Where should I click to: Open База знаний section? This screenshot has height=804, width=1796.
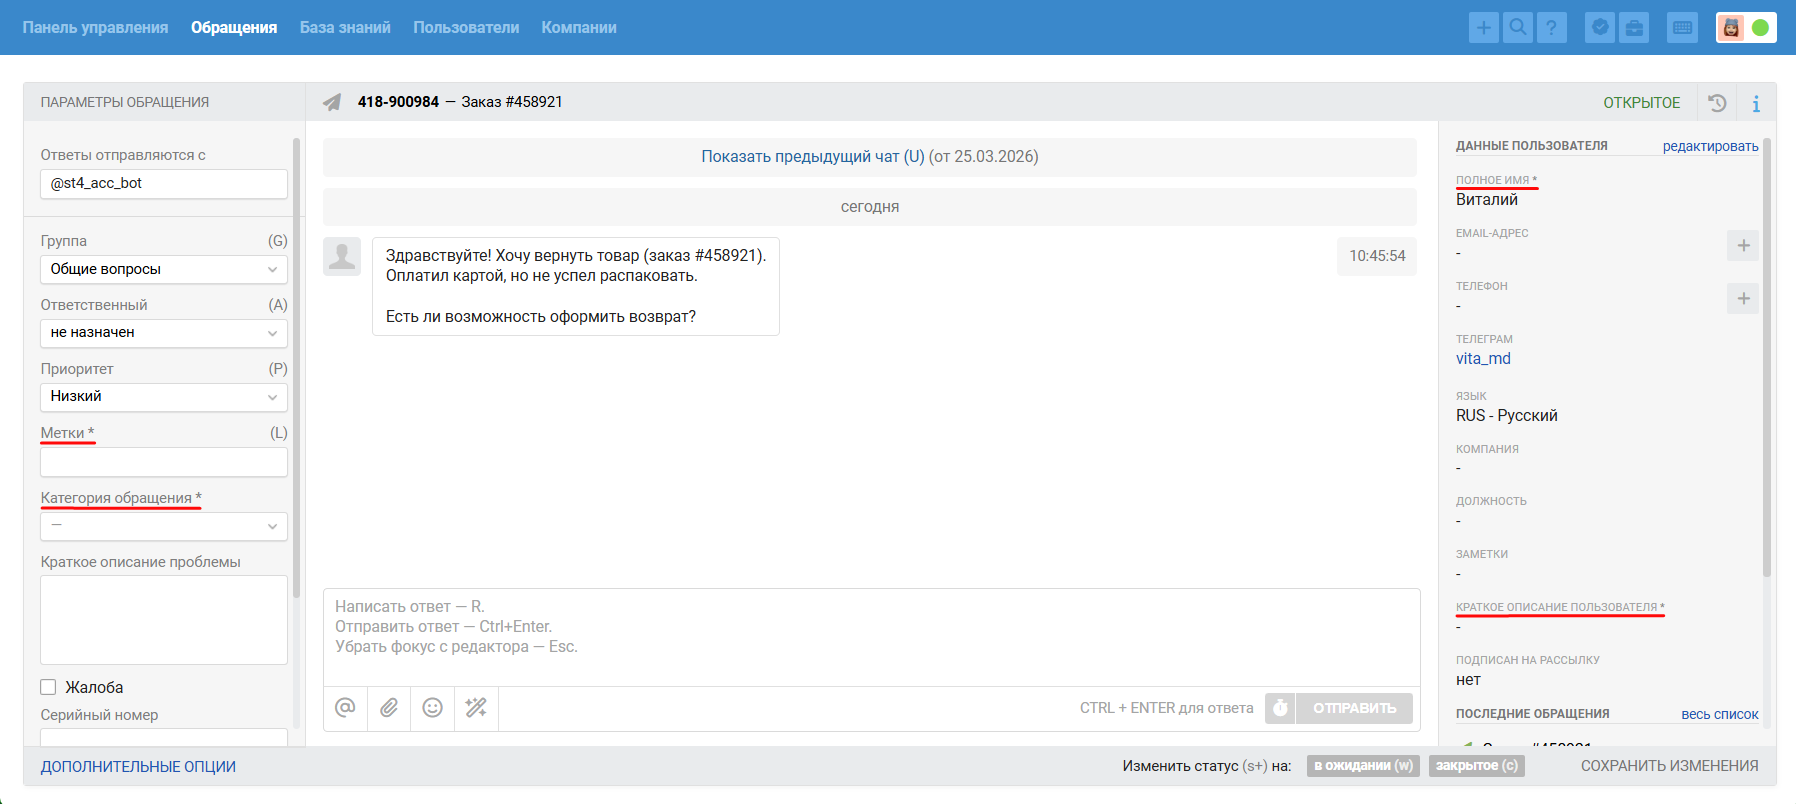(x=345, y=27)
